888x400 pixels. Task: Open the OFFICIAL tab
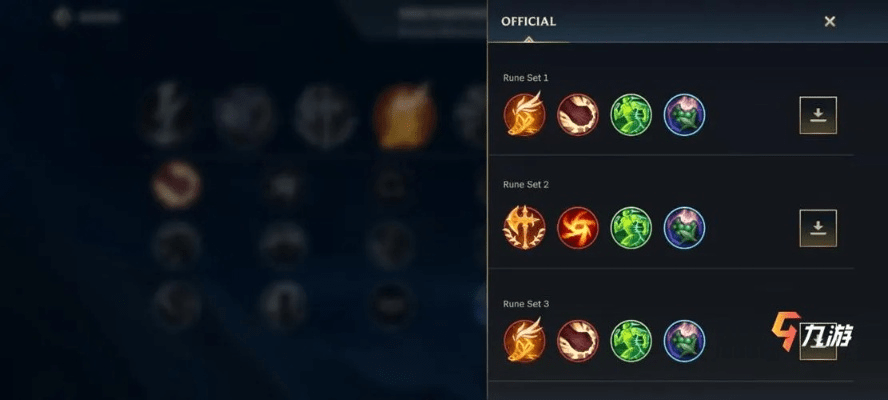(x=528, y=22)
